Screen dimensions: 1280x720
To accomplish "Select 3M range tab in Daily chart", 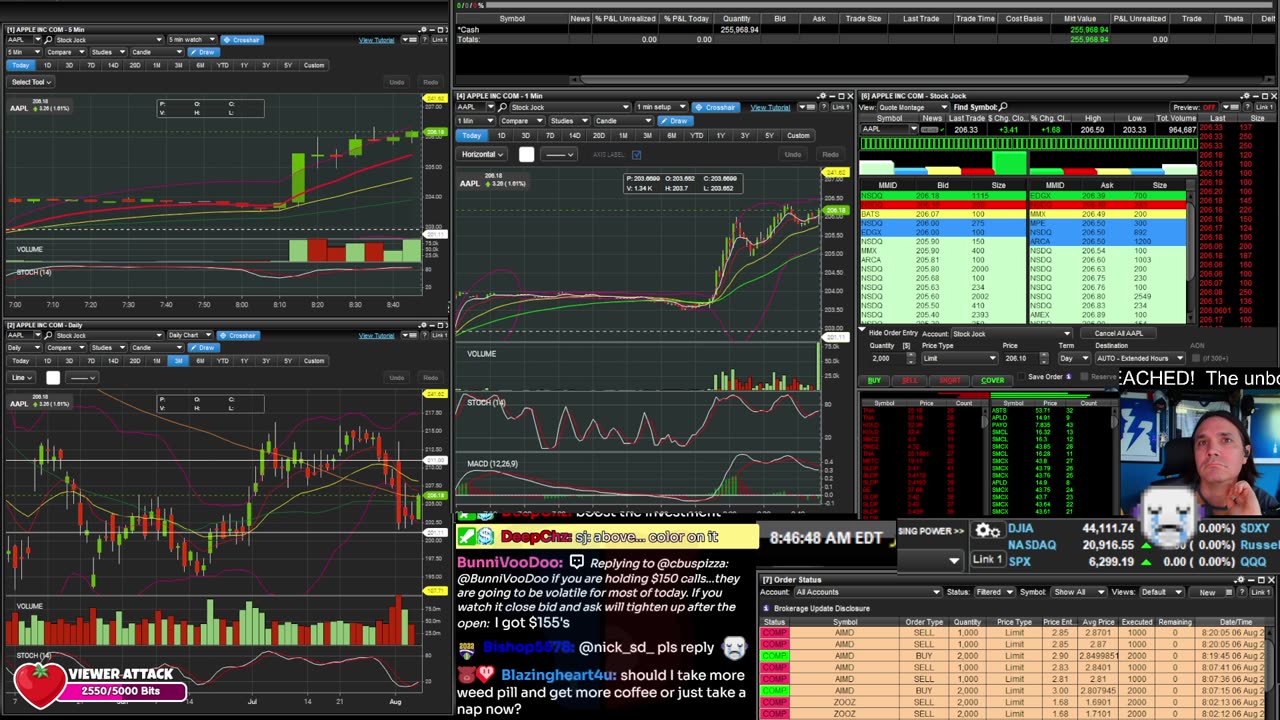I will coord(178,360).
